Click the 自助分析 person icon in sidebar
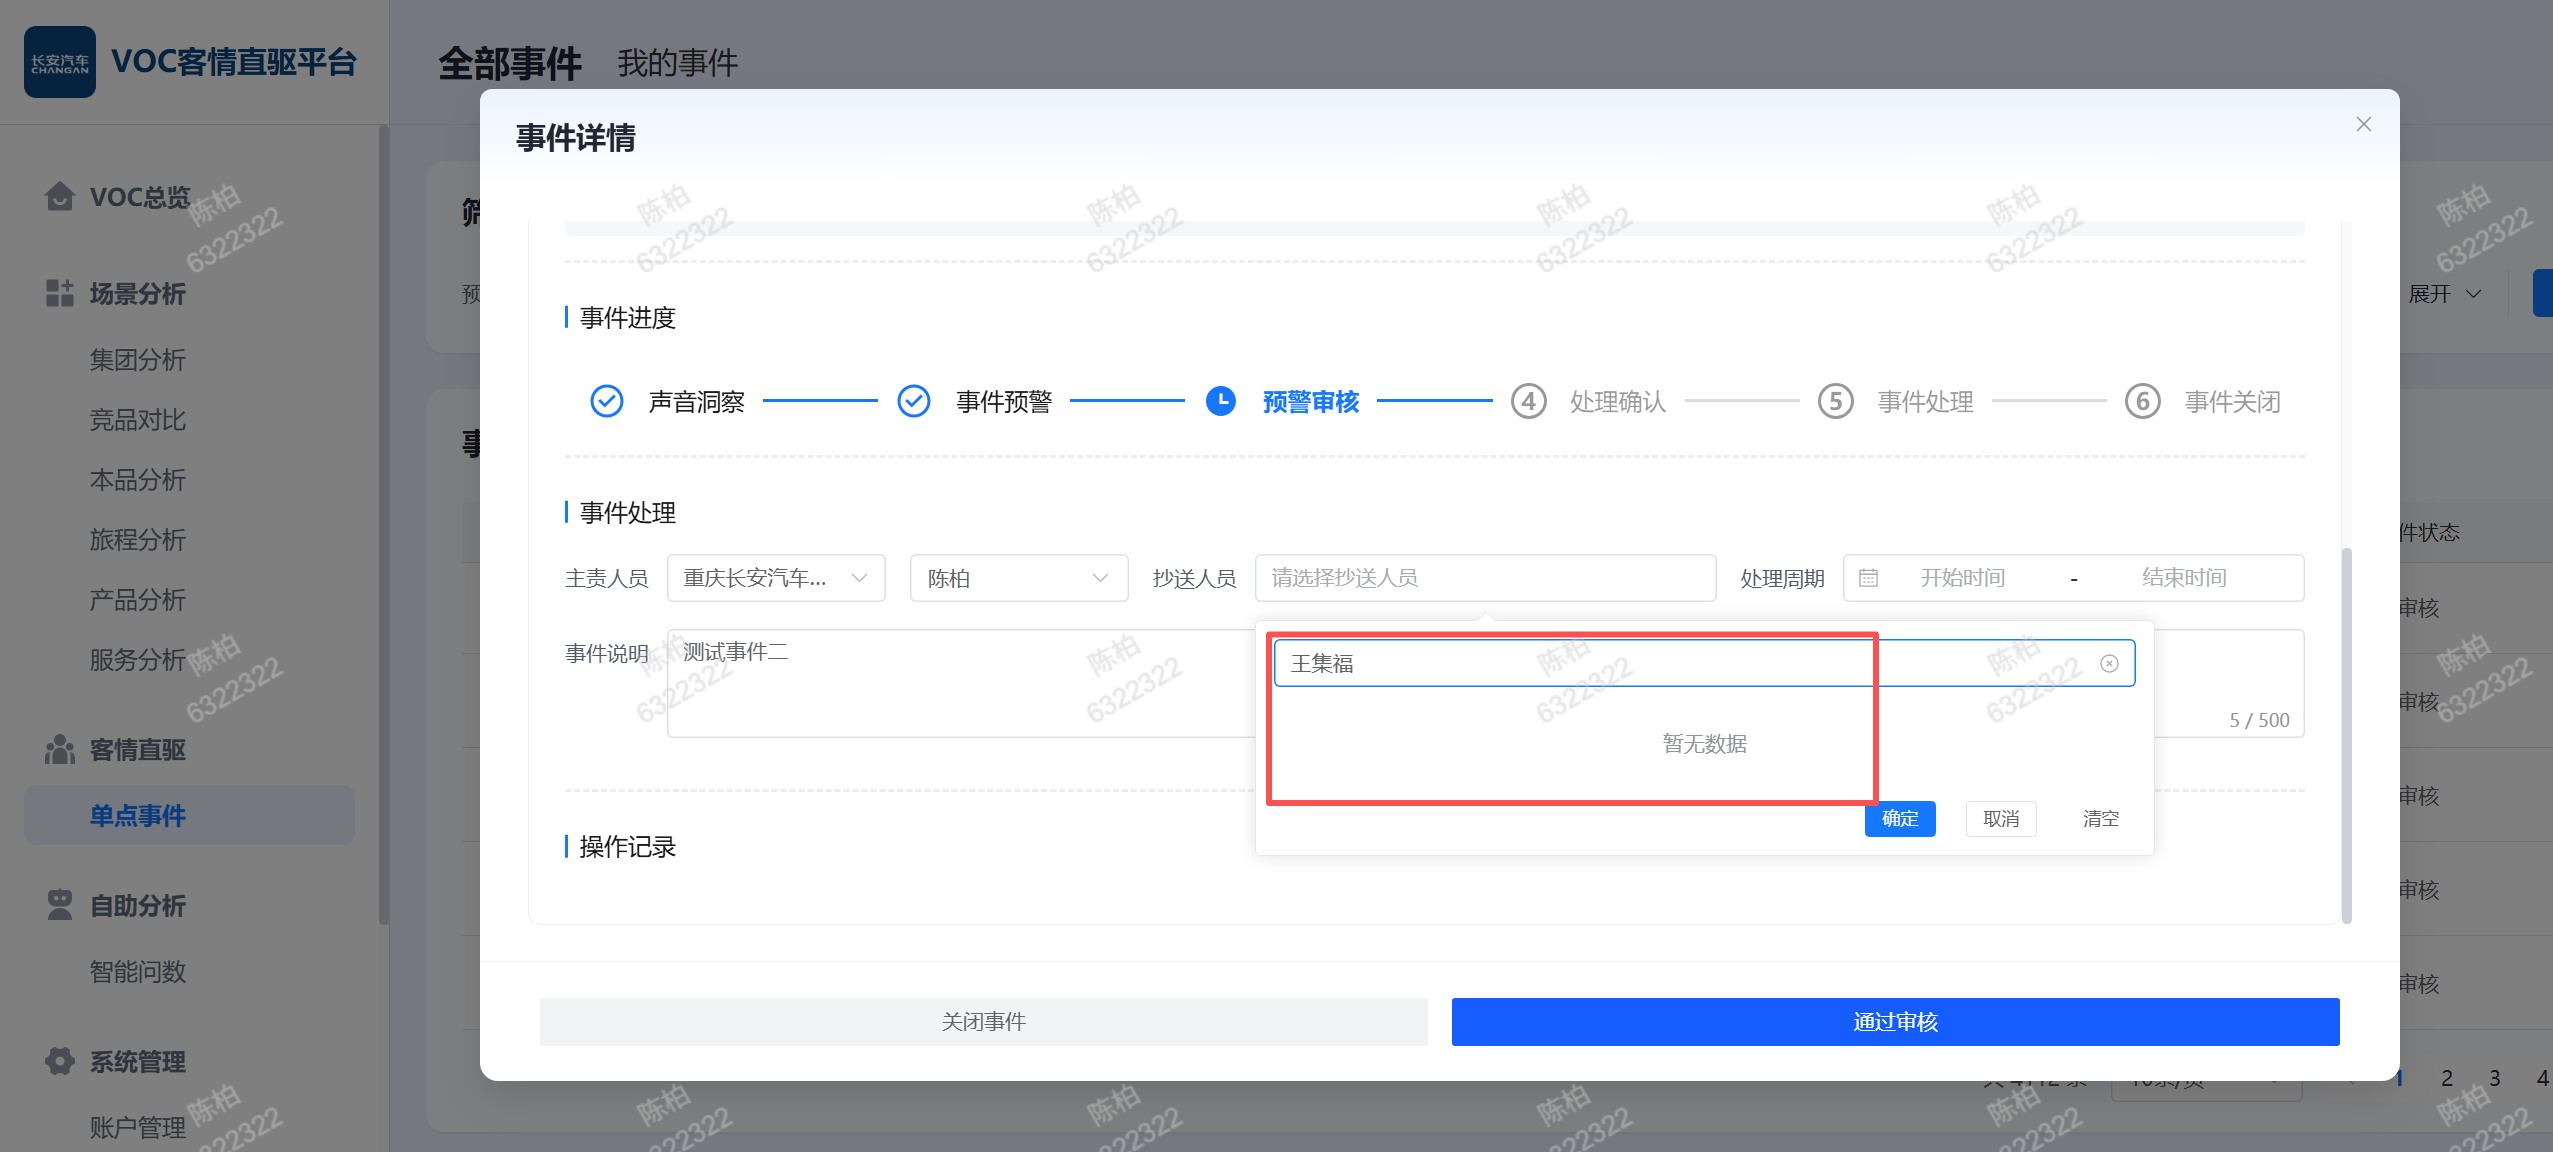2553x1152 pixels. 59,905
